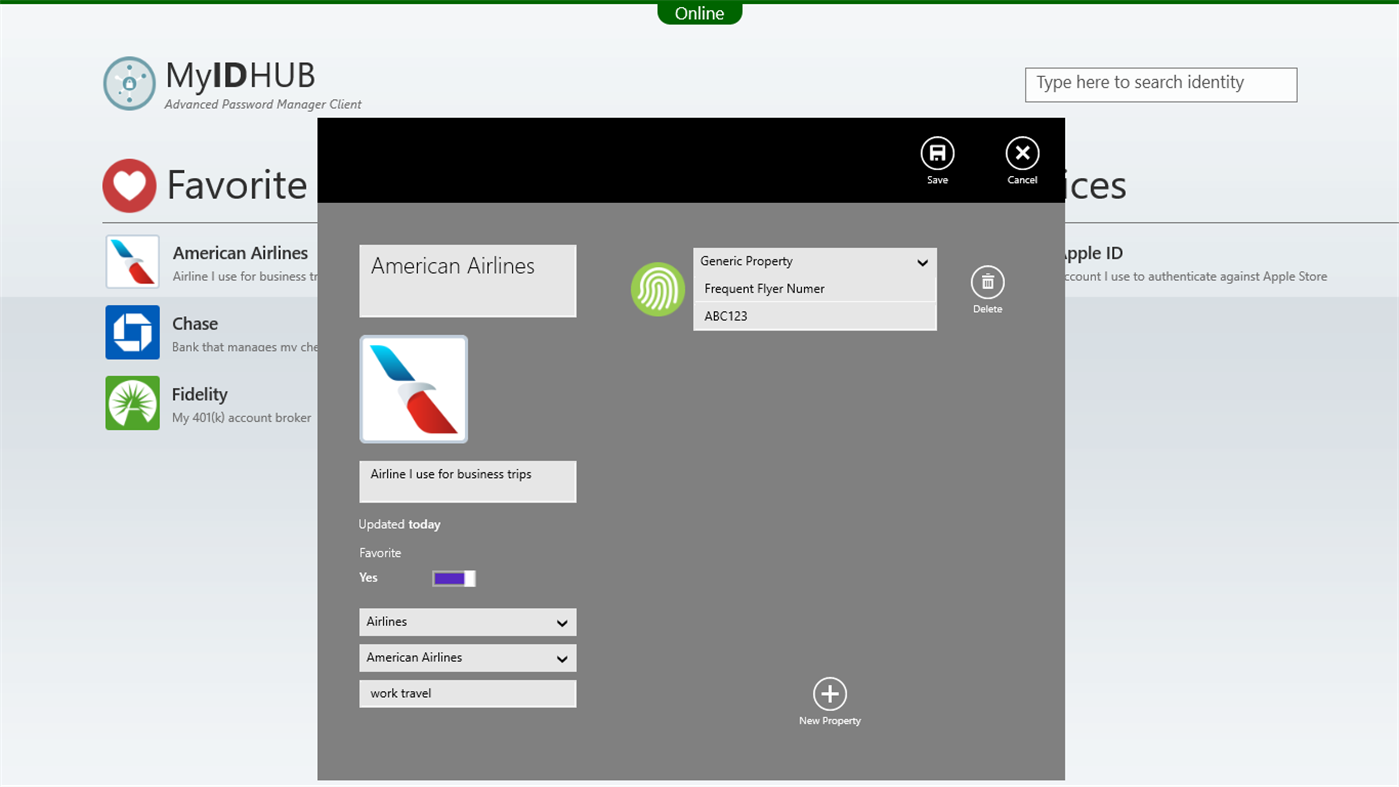Cancel editing with the X icon
The image size is (1399, 787).
pos(1022,155)
